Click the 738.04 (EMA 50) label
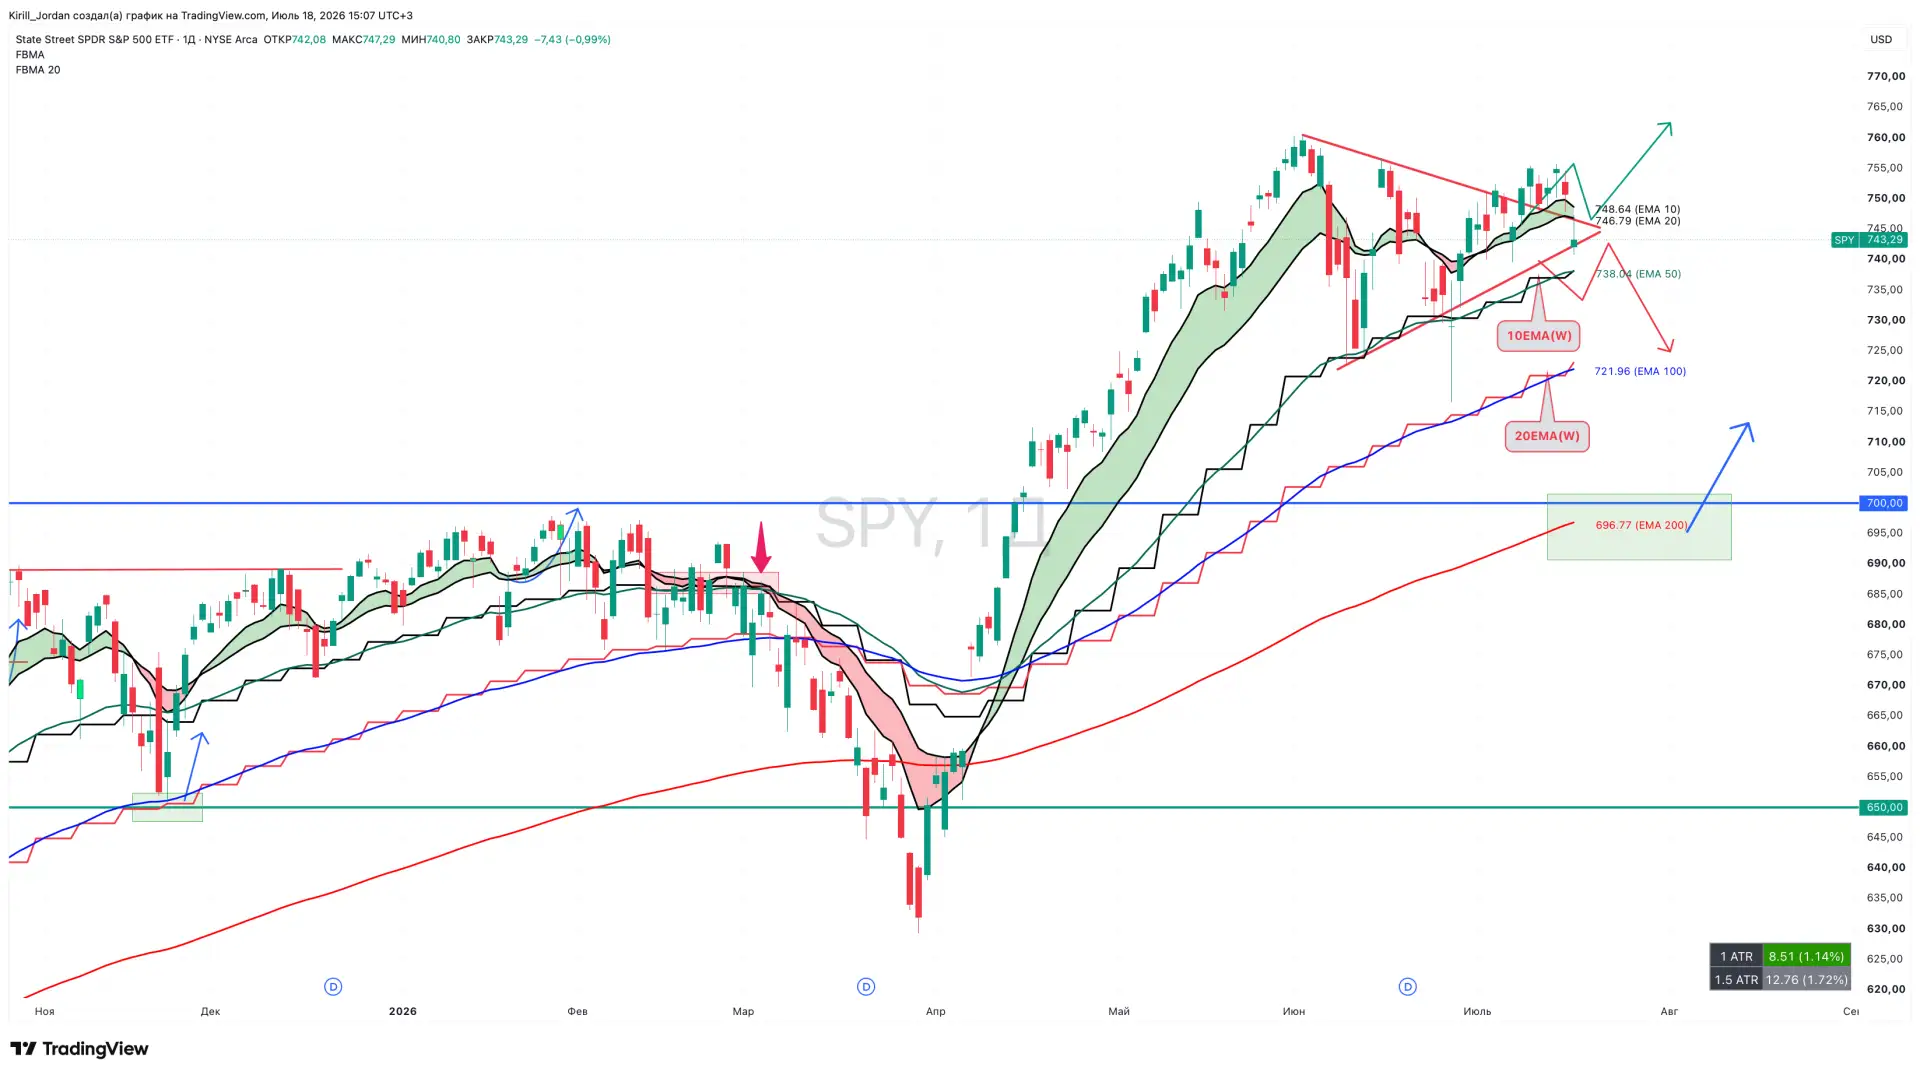This screenshot has height=1075, width=1920. click(1638, 274)
